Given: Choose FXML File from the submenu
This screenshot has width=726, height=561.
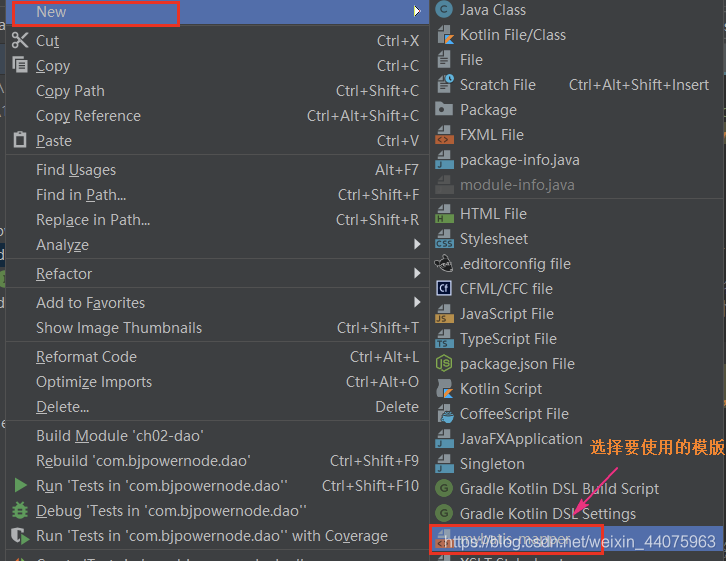Looking at the screenshot, I should (576, 135).
